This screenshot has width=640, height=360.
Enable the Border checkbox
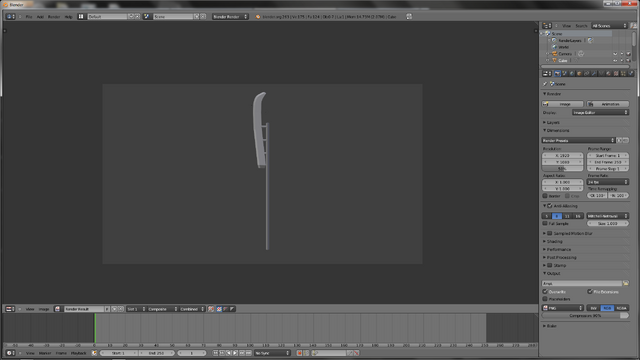pos(545,196)
